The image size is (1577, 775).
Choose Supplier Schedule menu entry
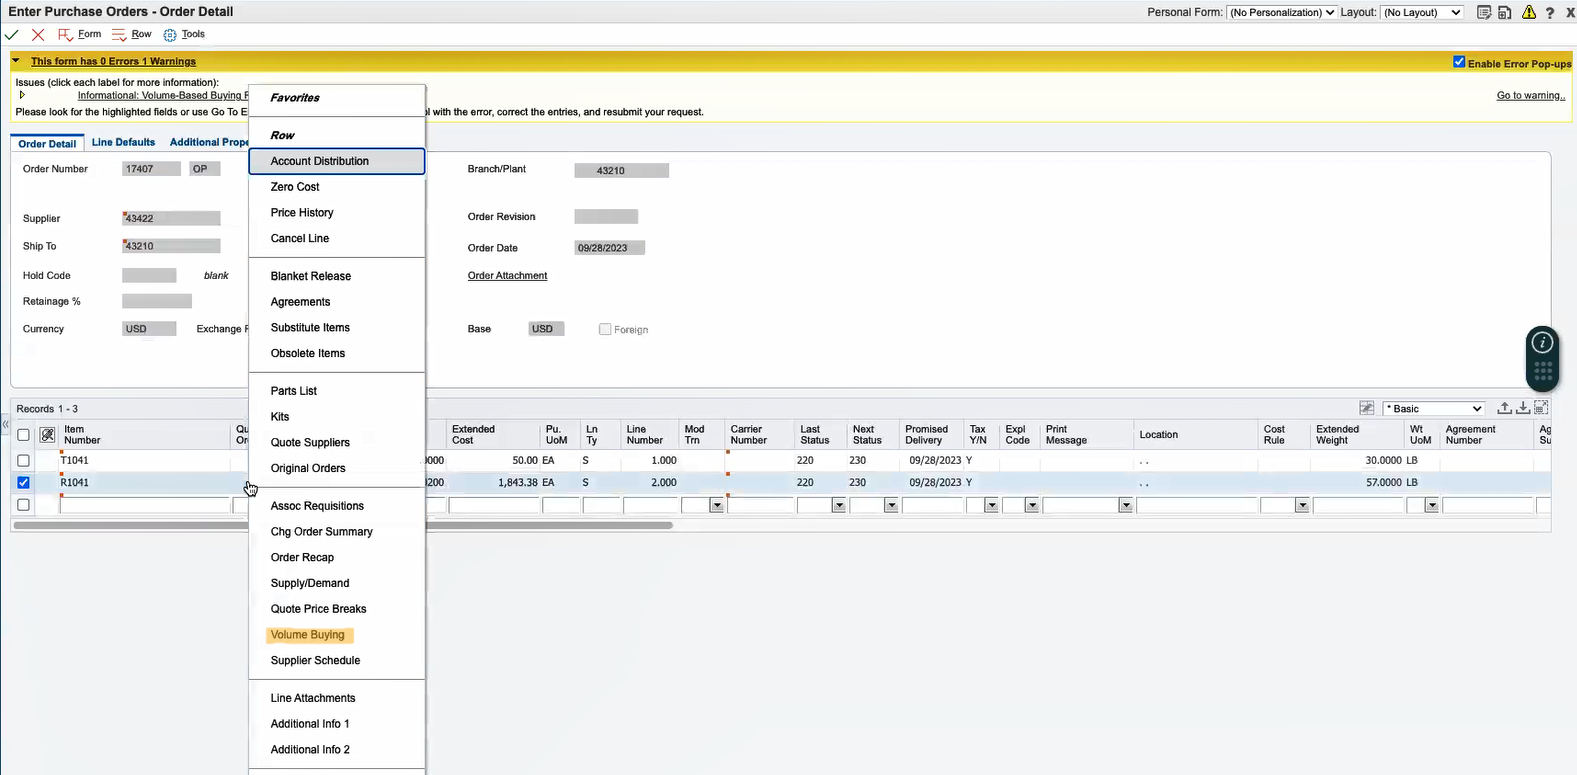point(337,661)
